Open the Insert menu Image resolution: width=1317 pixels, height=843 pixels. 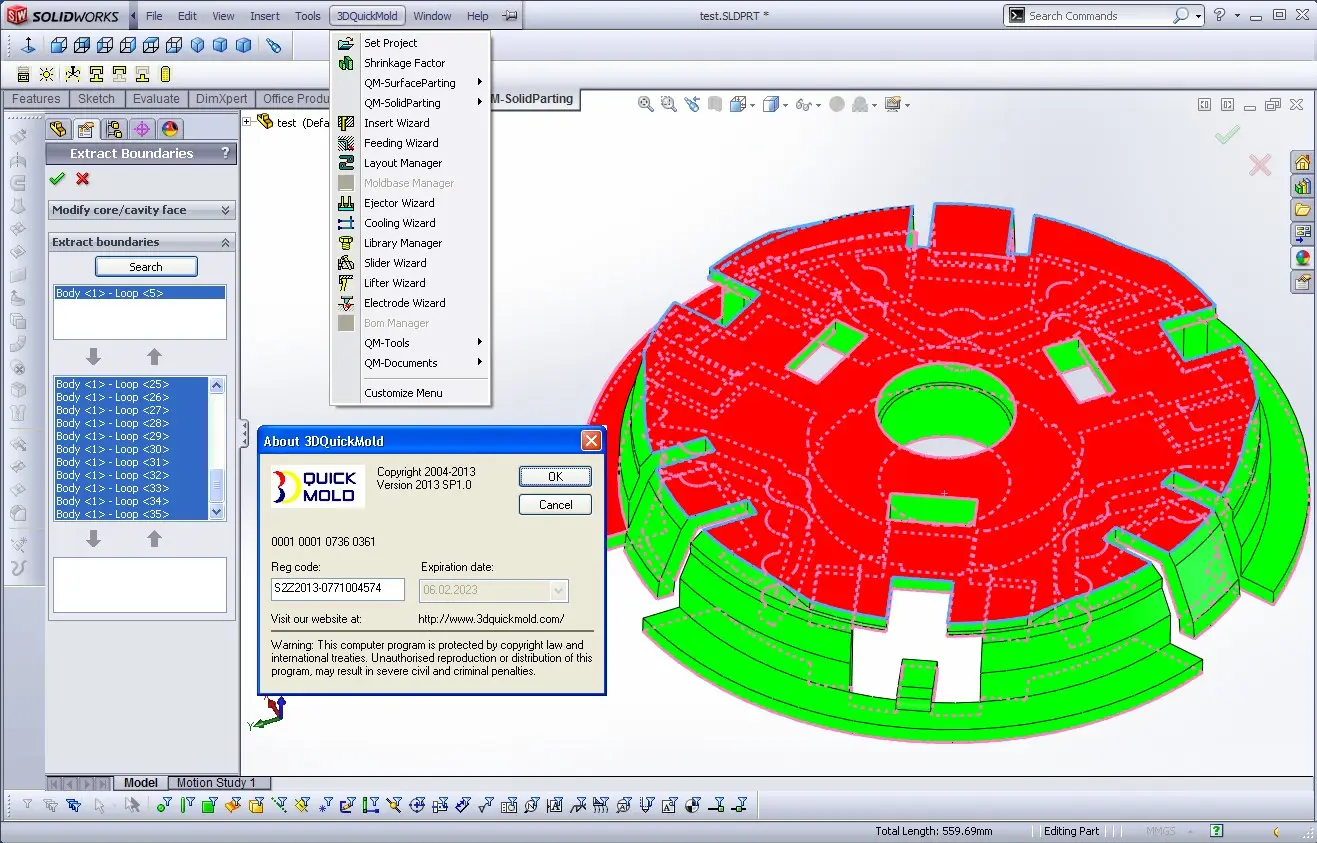pos(265,16)
